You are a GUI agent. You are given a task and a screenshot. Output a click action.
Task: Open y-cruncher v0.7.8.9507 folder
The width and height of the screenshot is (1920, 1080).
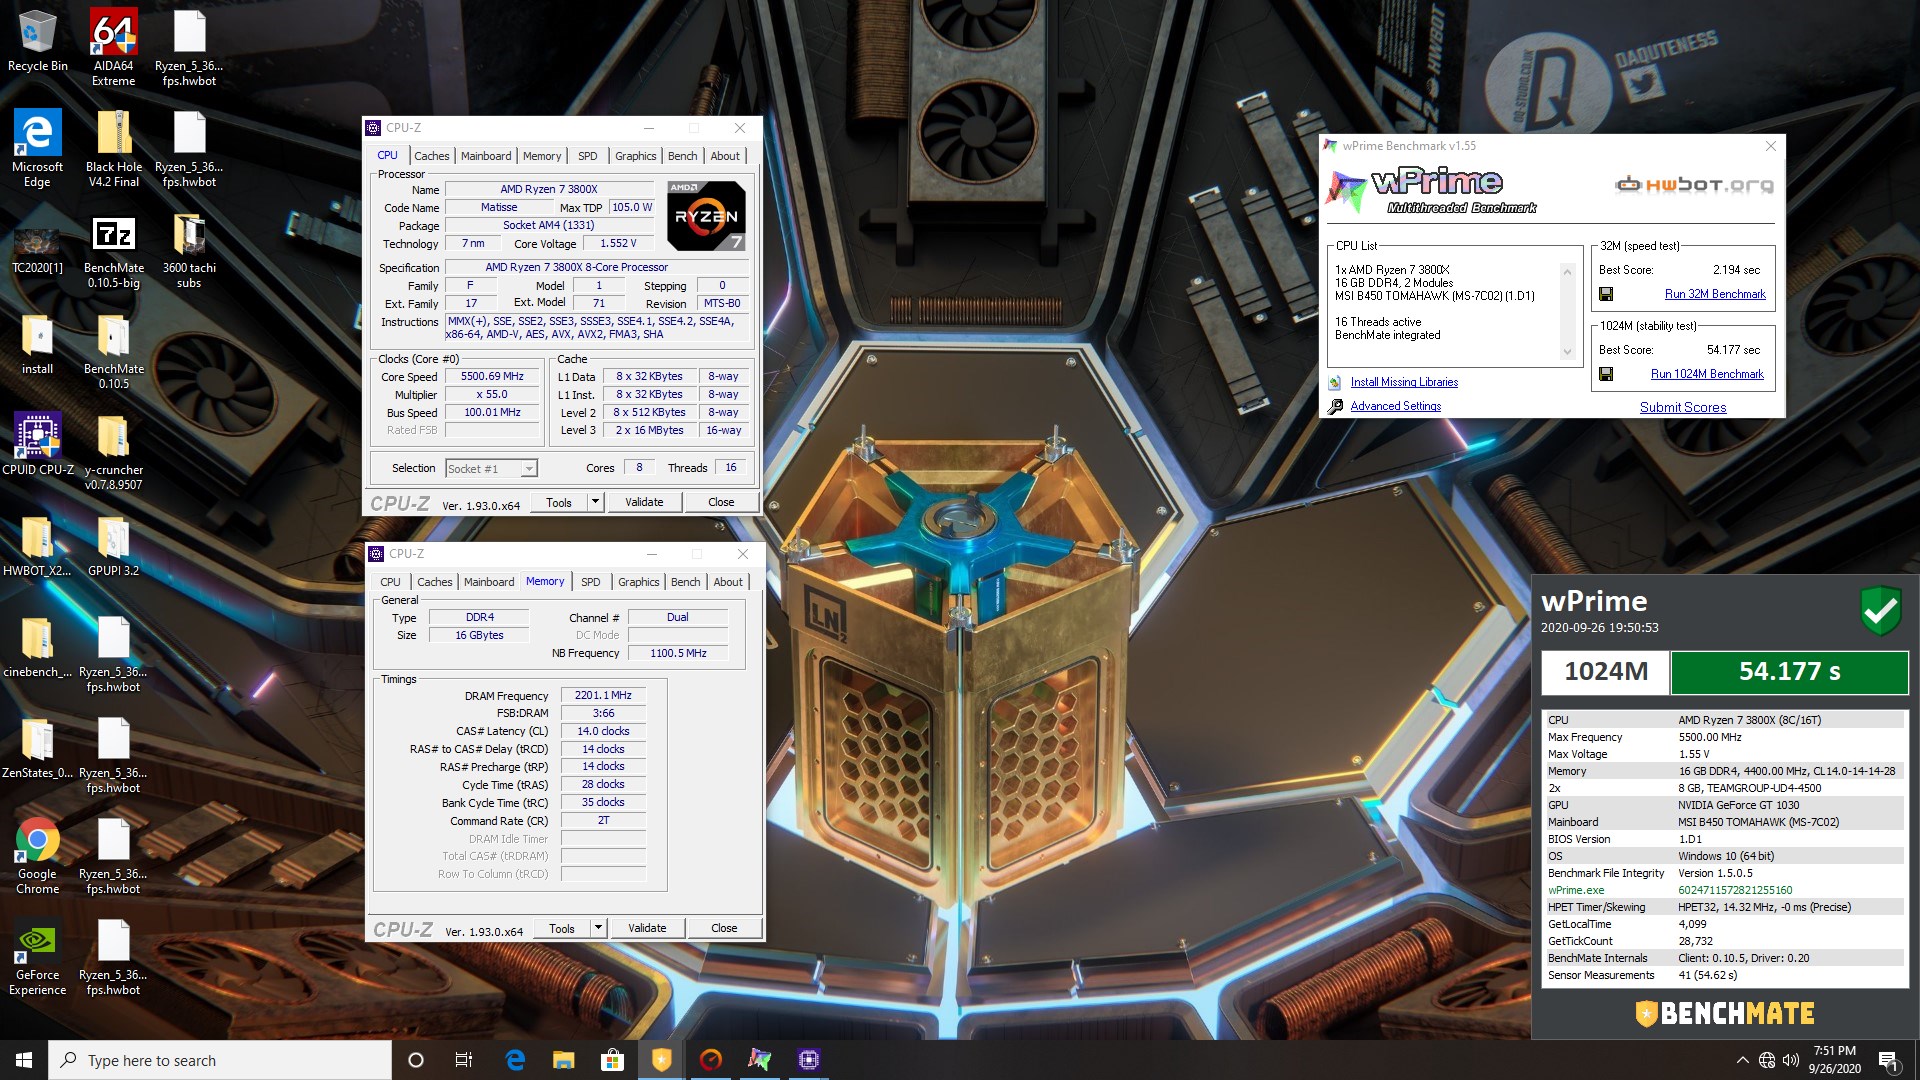[x=113, y=452]
